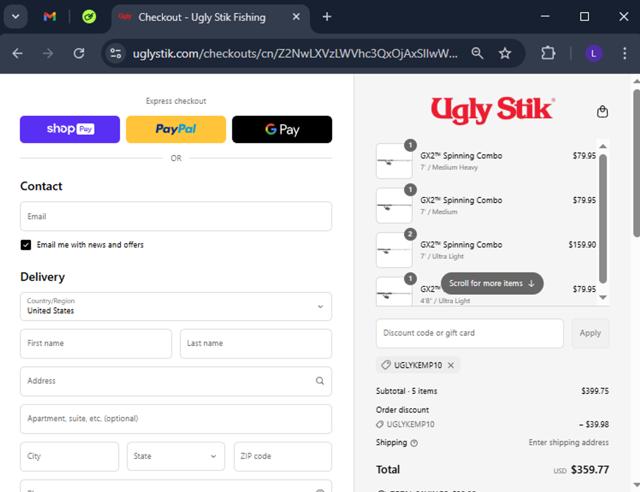Switch to the pinned Gmail tab
This screenshot has width=640, height=492.
tap(50, 17)
